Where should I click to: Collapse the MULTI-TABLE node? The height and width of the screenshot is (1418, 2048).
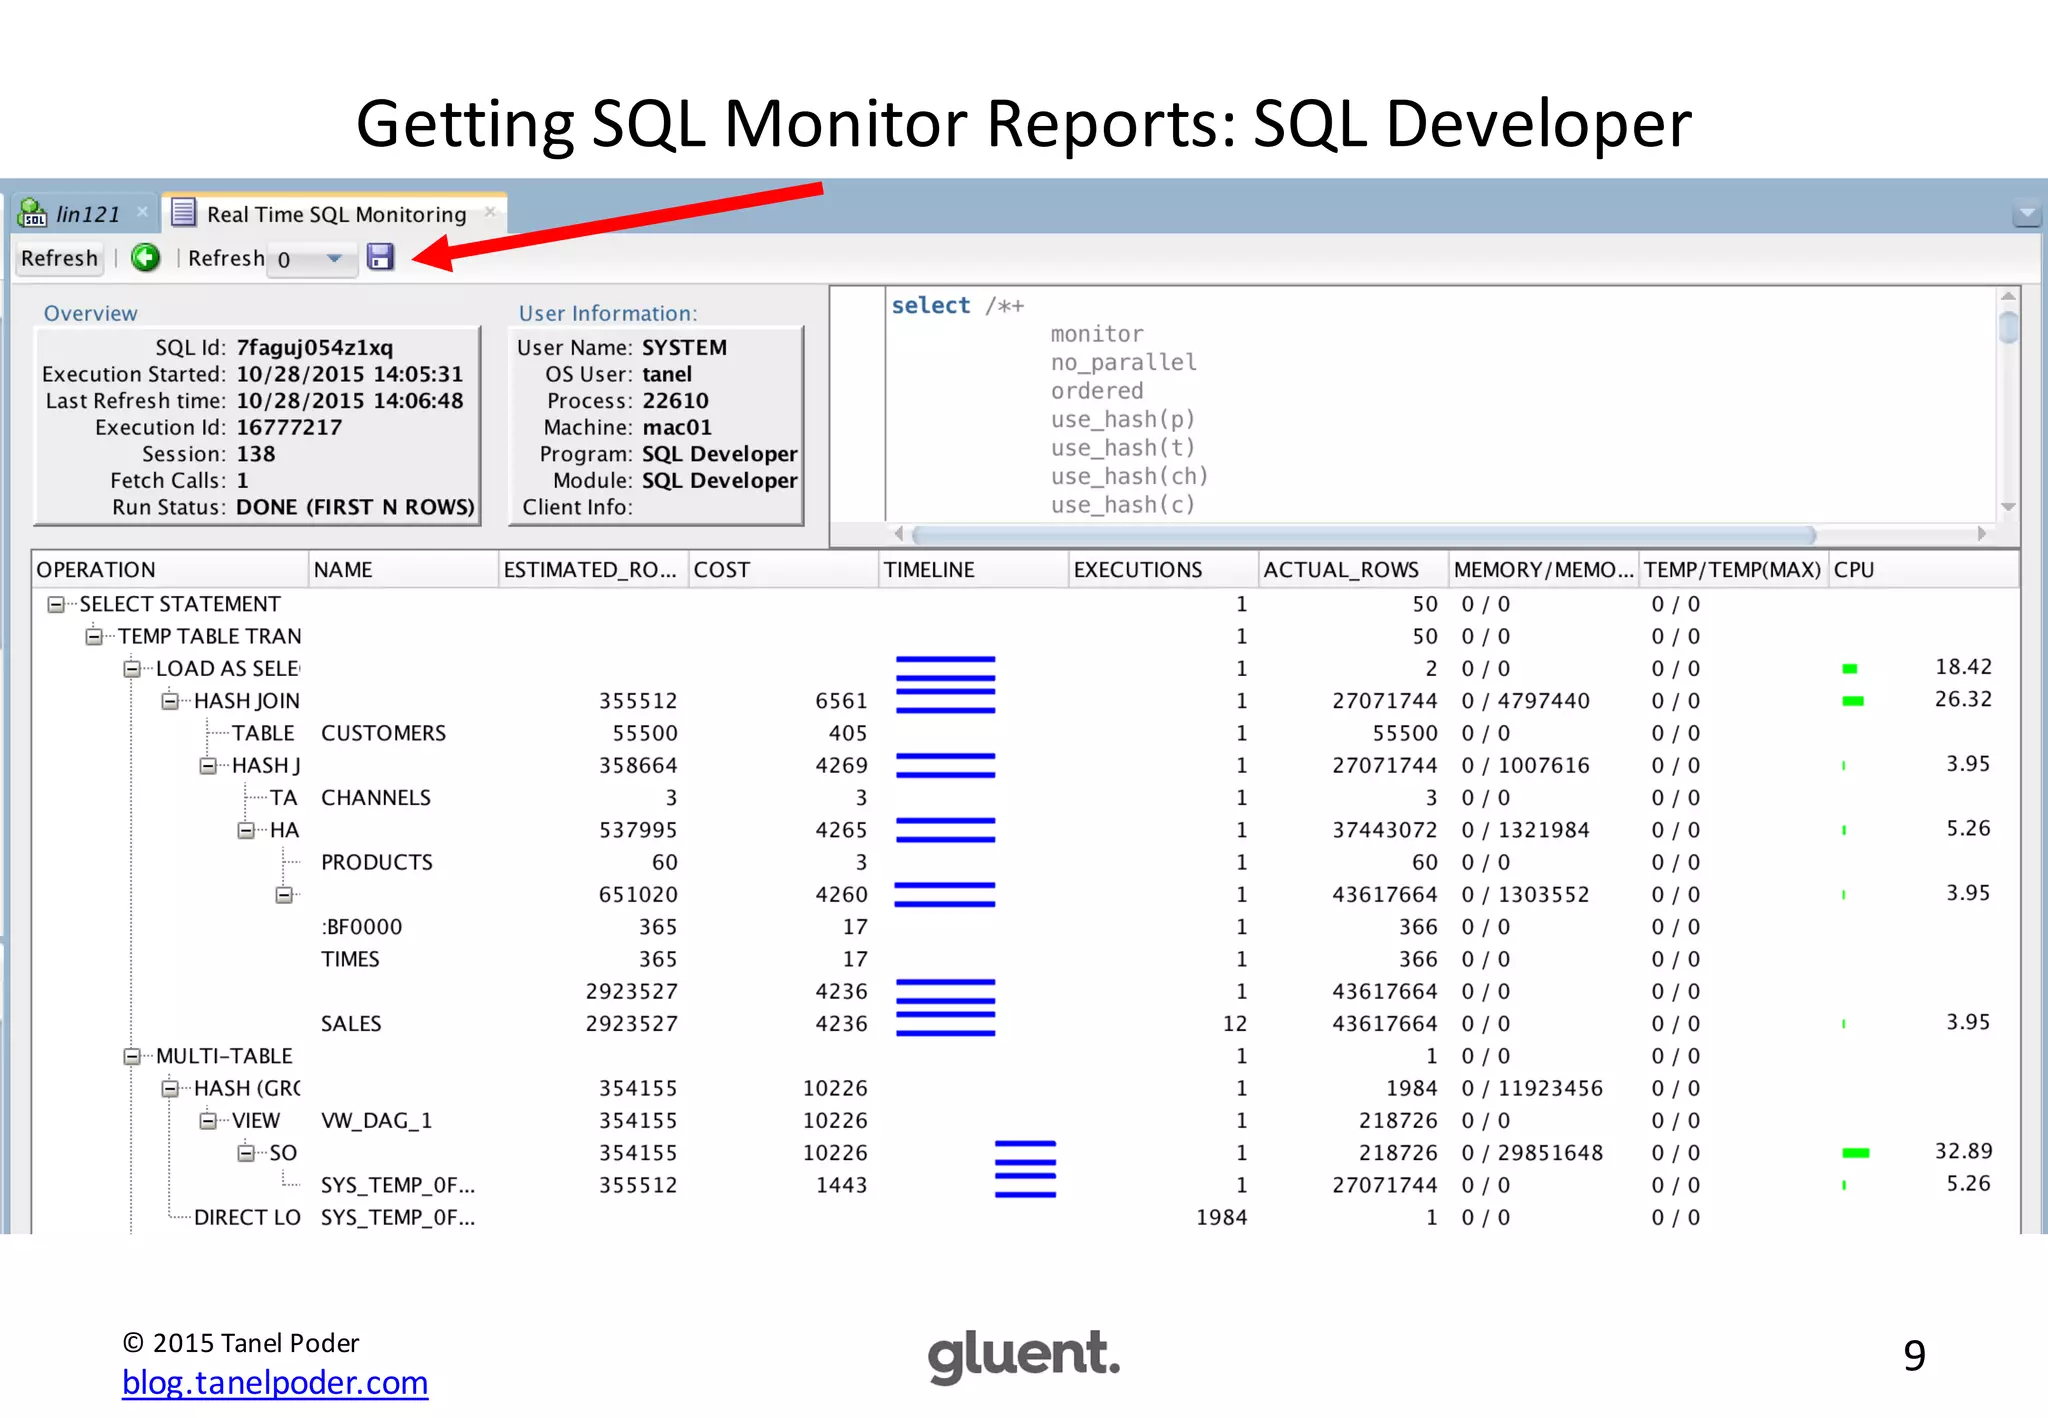pos(132,1056)
